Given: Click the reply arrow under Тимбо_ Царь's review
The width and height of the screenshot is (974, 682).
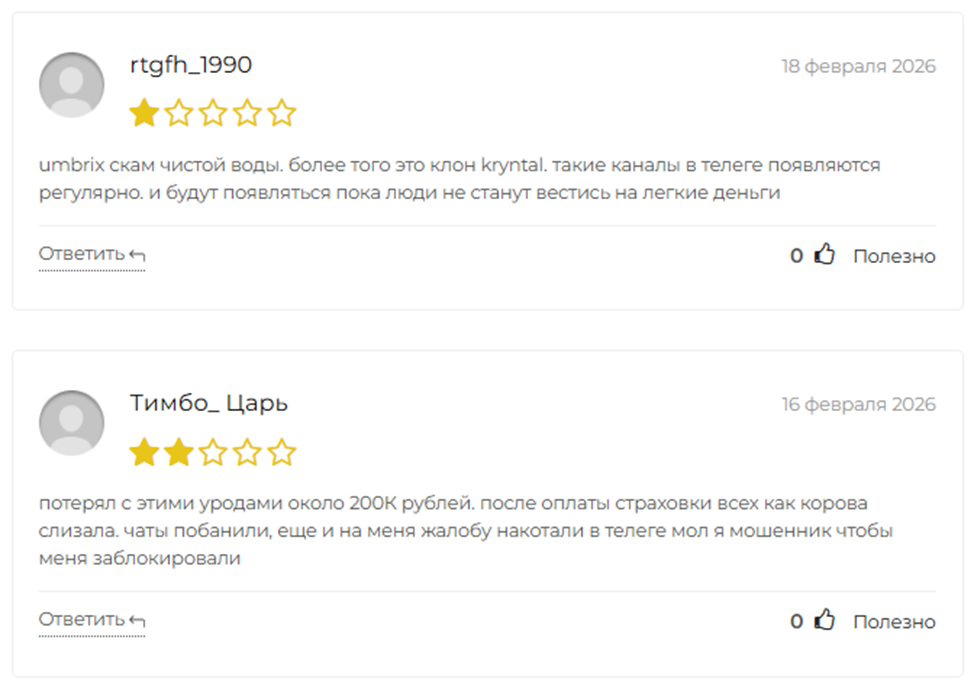Looking at the screenshot, I should click(138, 620).
